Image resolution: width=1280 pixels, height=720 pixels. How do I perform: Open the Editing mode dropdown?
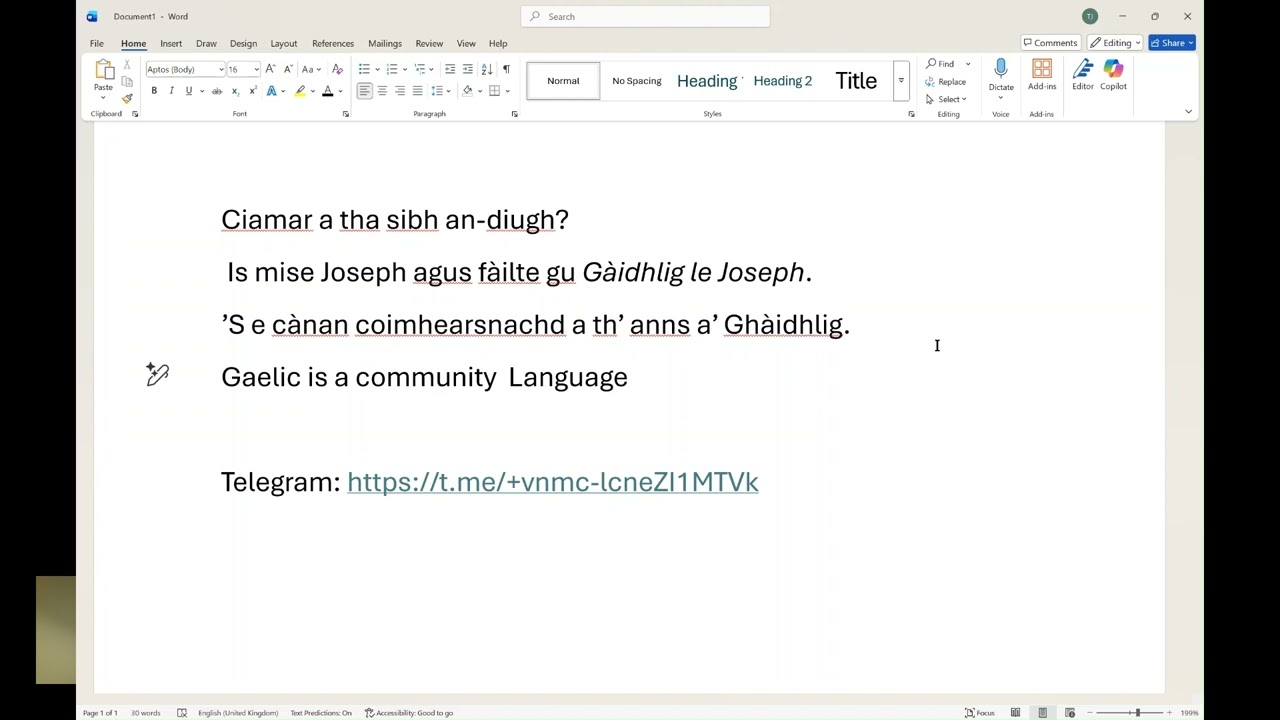pos(1115,43)
